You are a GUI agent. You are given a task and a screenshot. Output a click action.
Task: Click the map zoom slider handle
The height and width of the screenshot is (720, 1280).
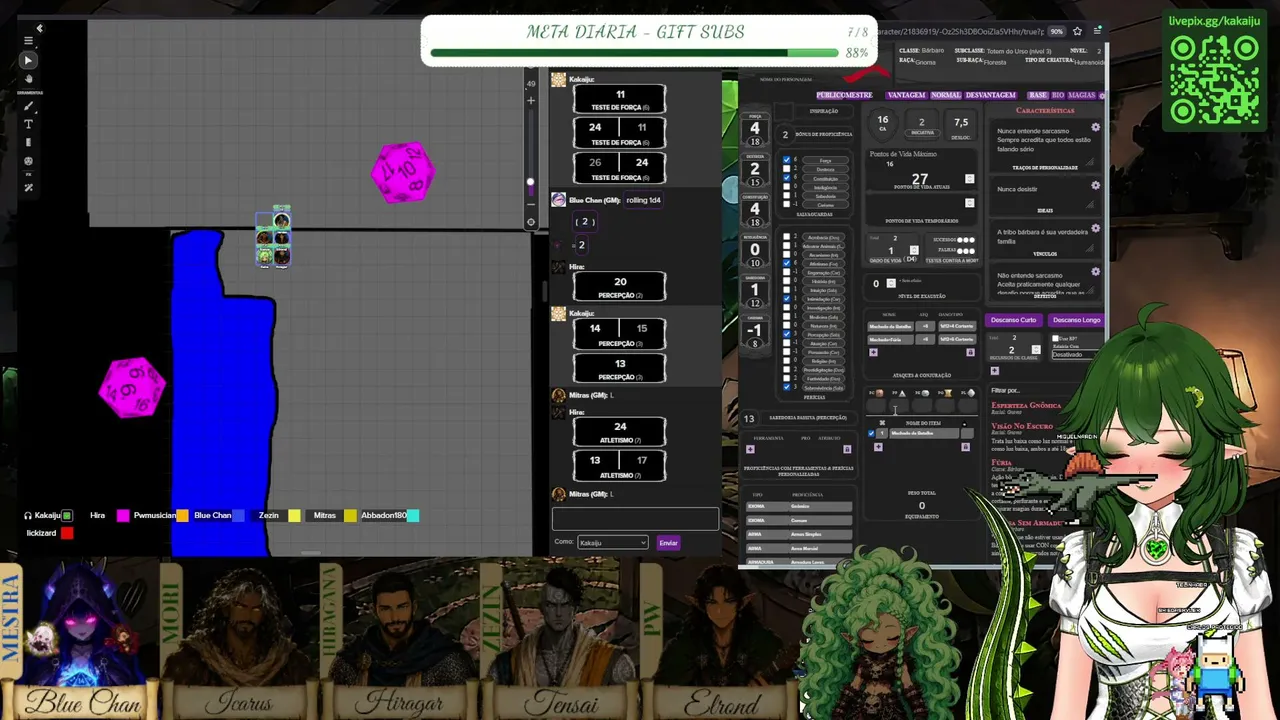tap(531, 182)
